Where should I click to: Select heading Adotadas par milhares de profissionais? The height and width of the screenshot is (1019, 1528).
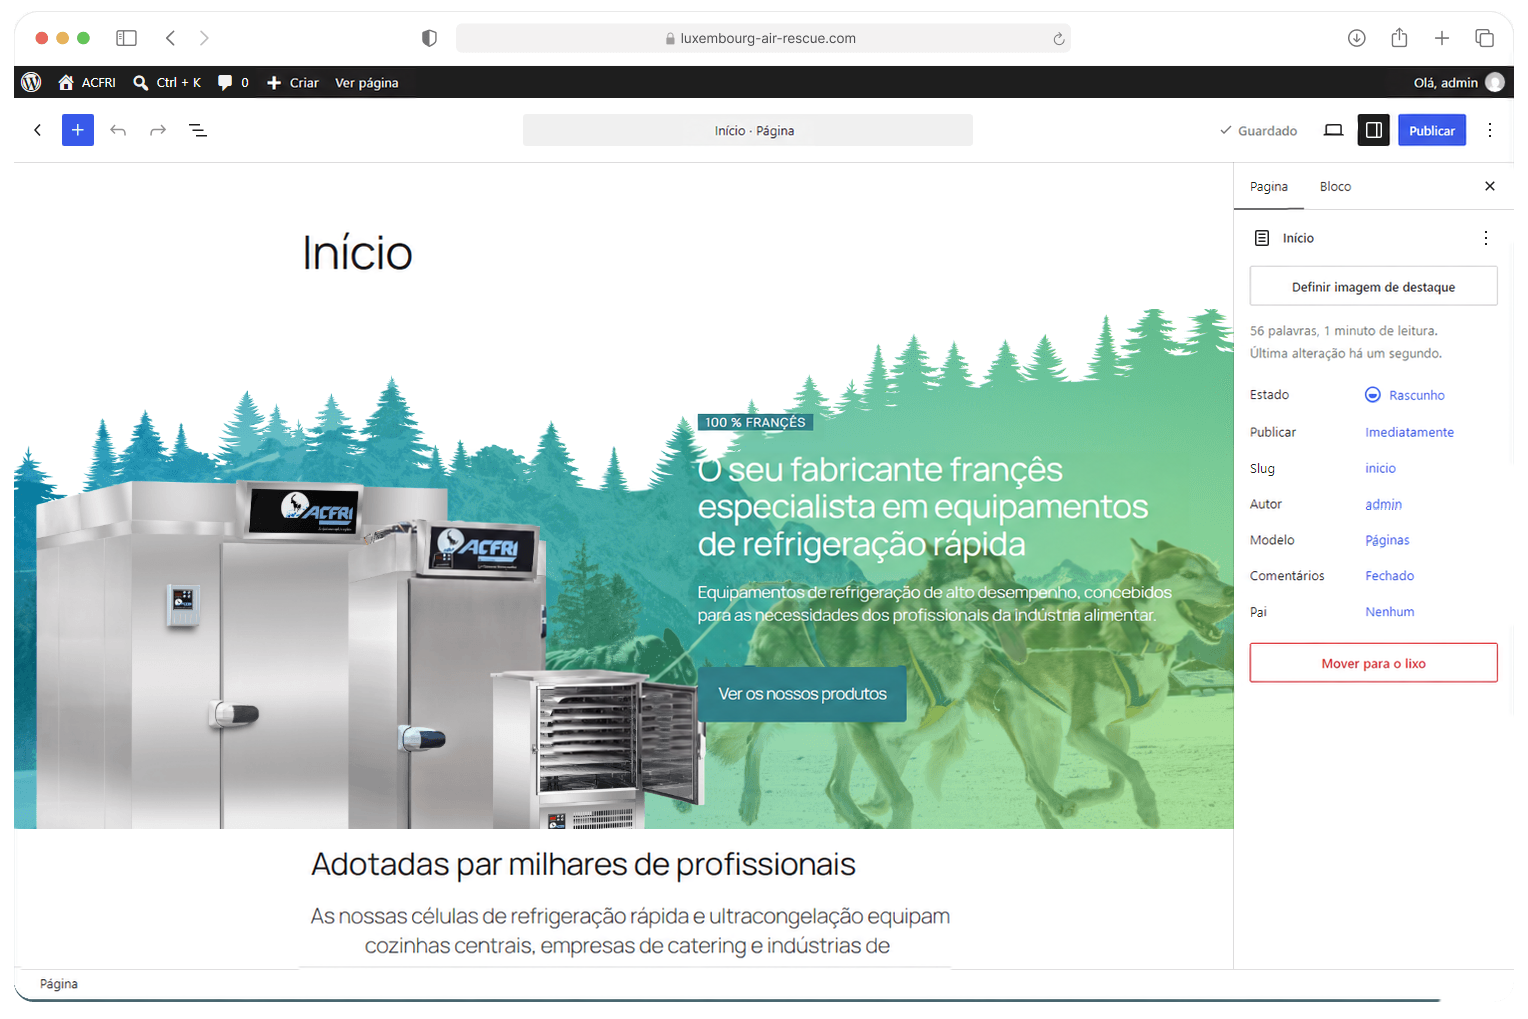(x=583, y=864)
